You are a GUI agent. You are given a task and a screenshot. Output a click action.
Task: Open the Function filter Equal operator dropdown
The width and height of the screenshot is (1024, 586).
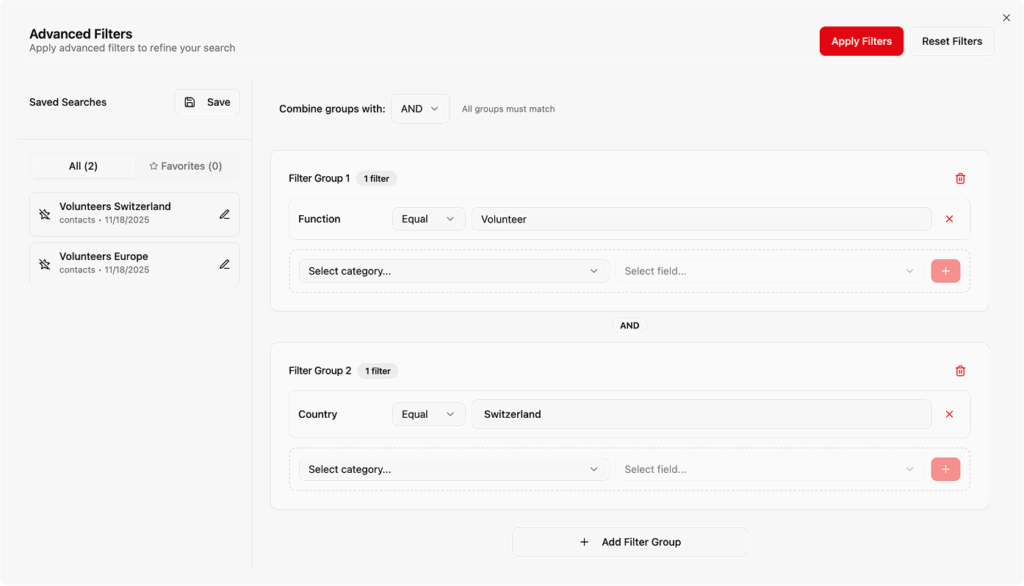pos(428,219)
